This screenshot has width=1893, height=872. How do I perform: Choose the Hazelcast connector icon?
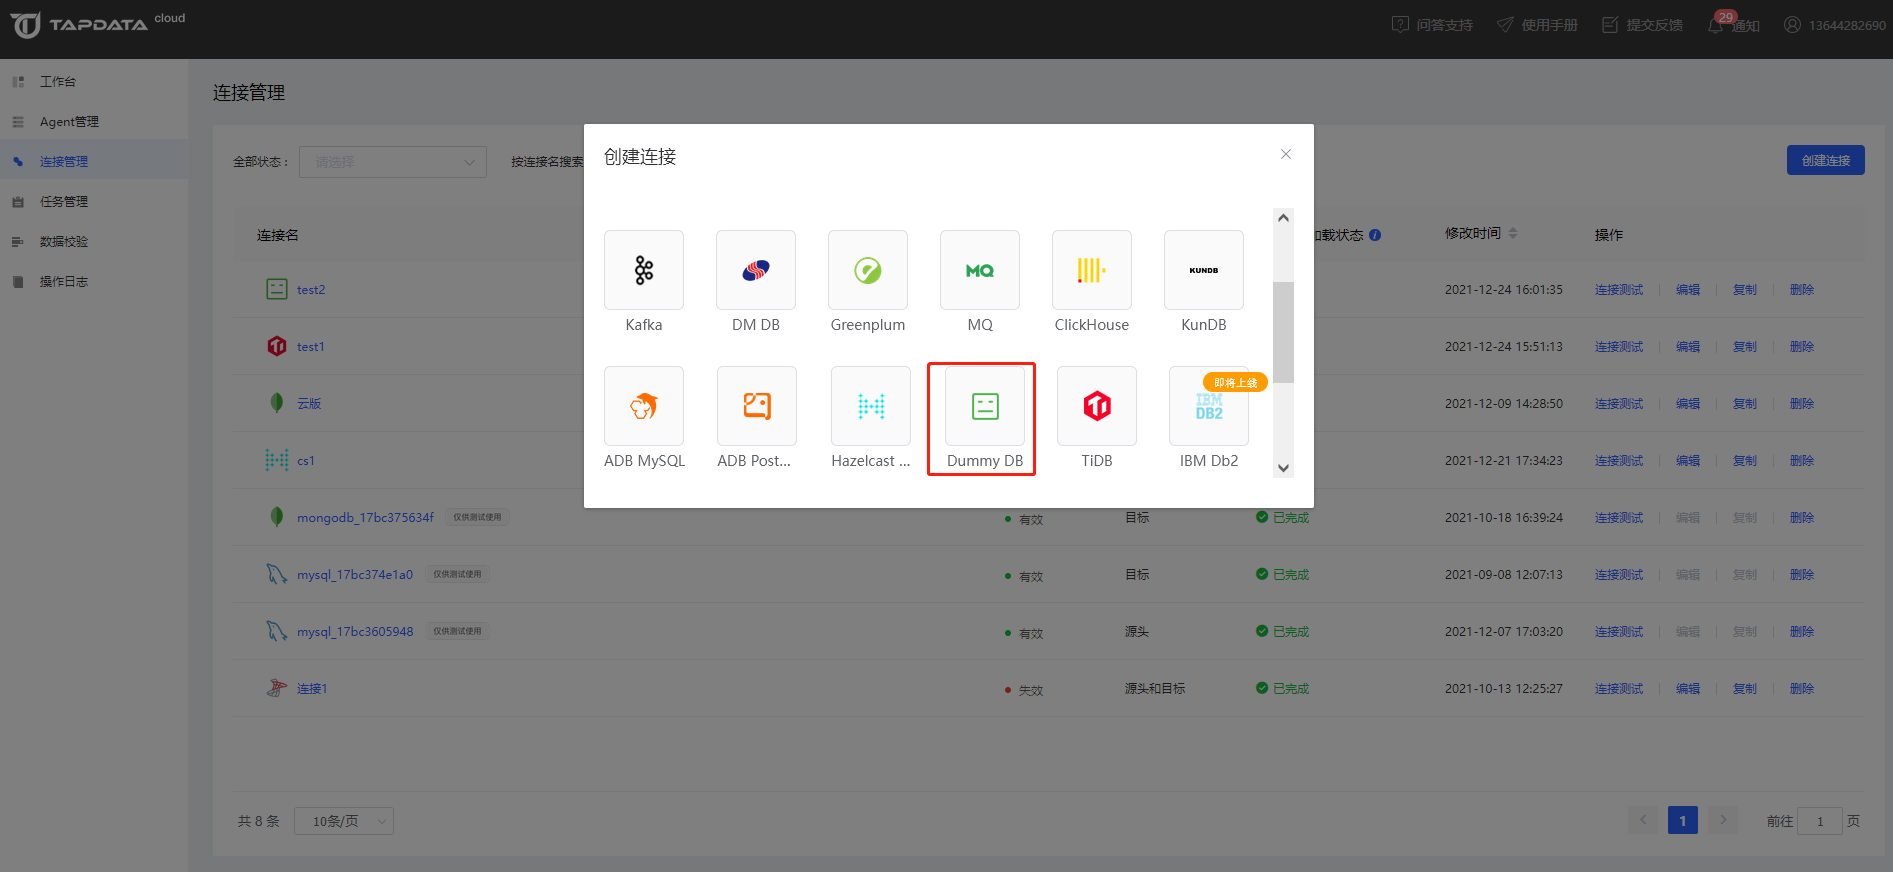(x=871, y=406)
